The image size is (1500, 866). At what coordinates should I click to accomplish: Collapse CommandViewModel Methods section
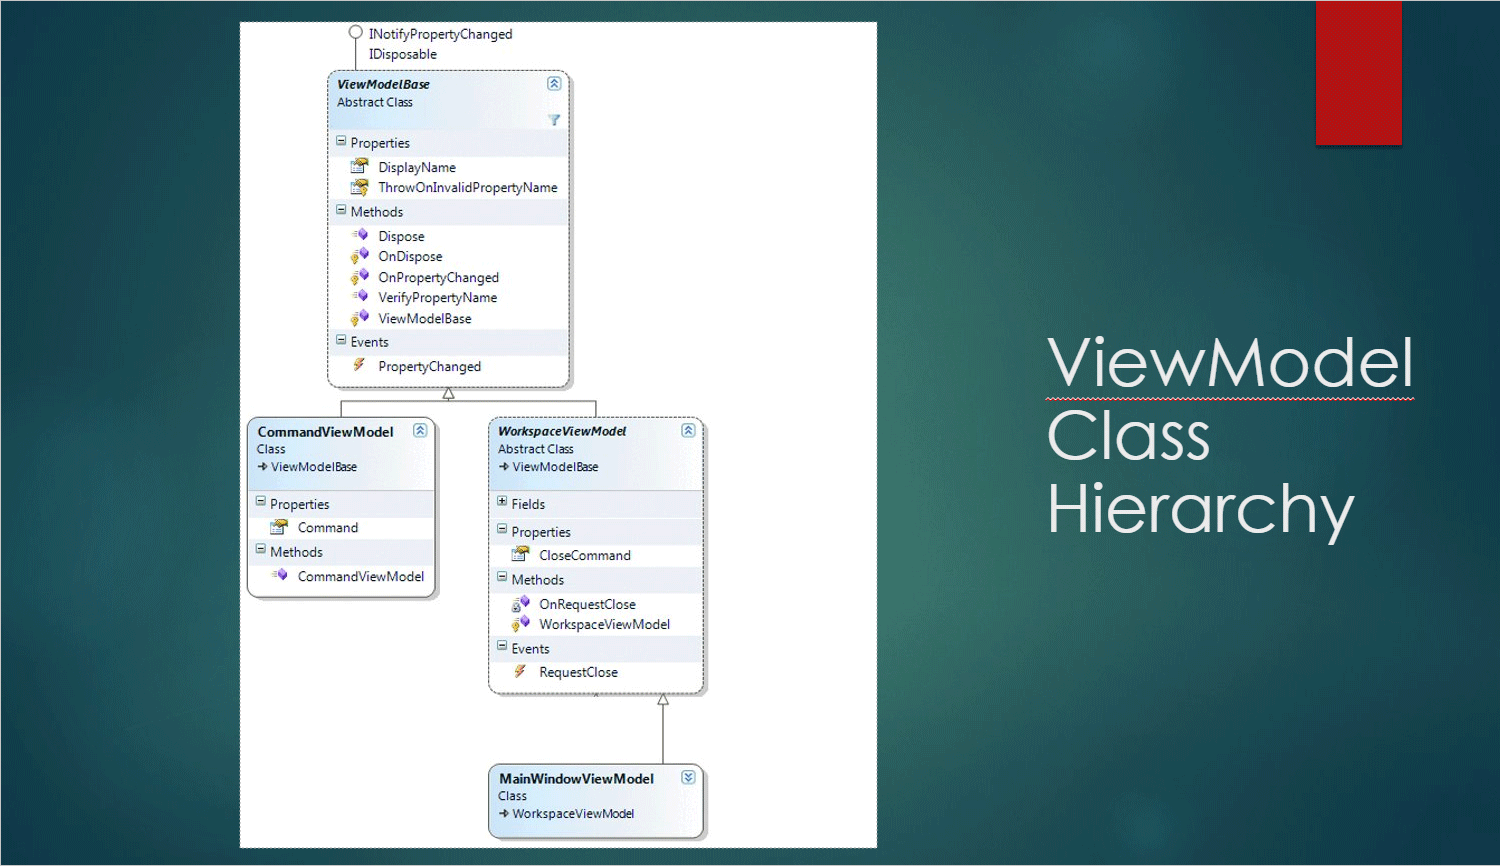[x=261, y=551]
